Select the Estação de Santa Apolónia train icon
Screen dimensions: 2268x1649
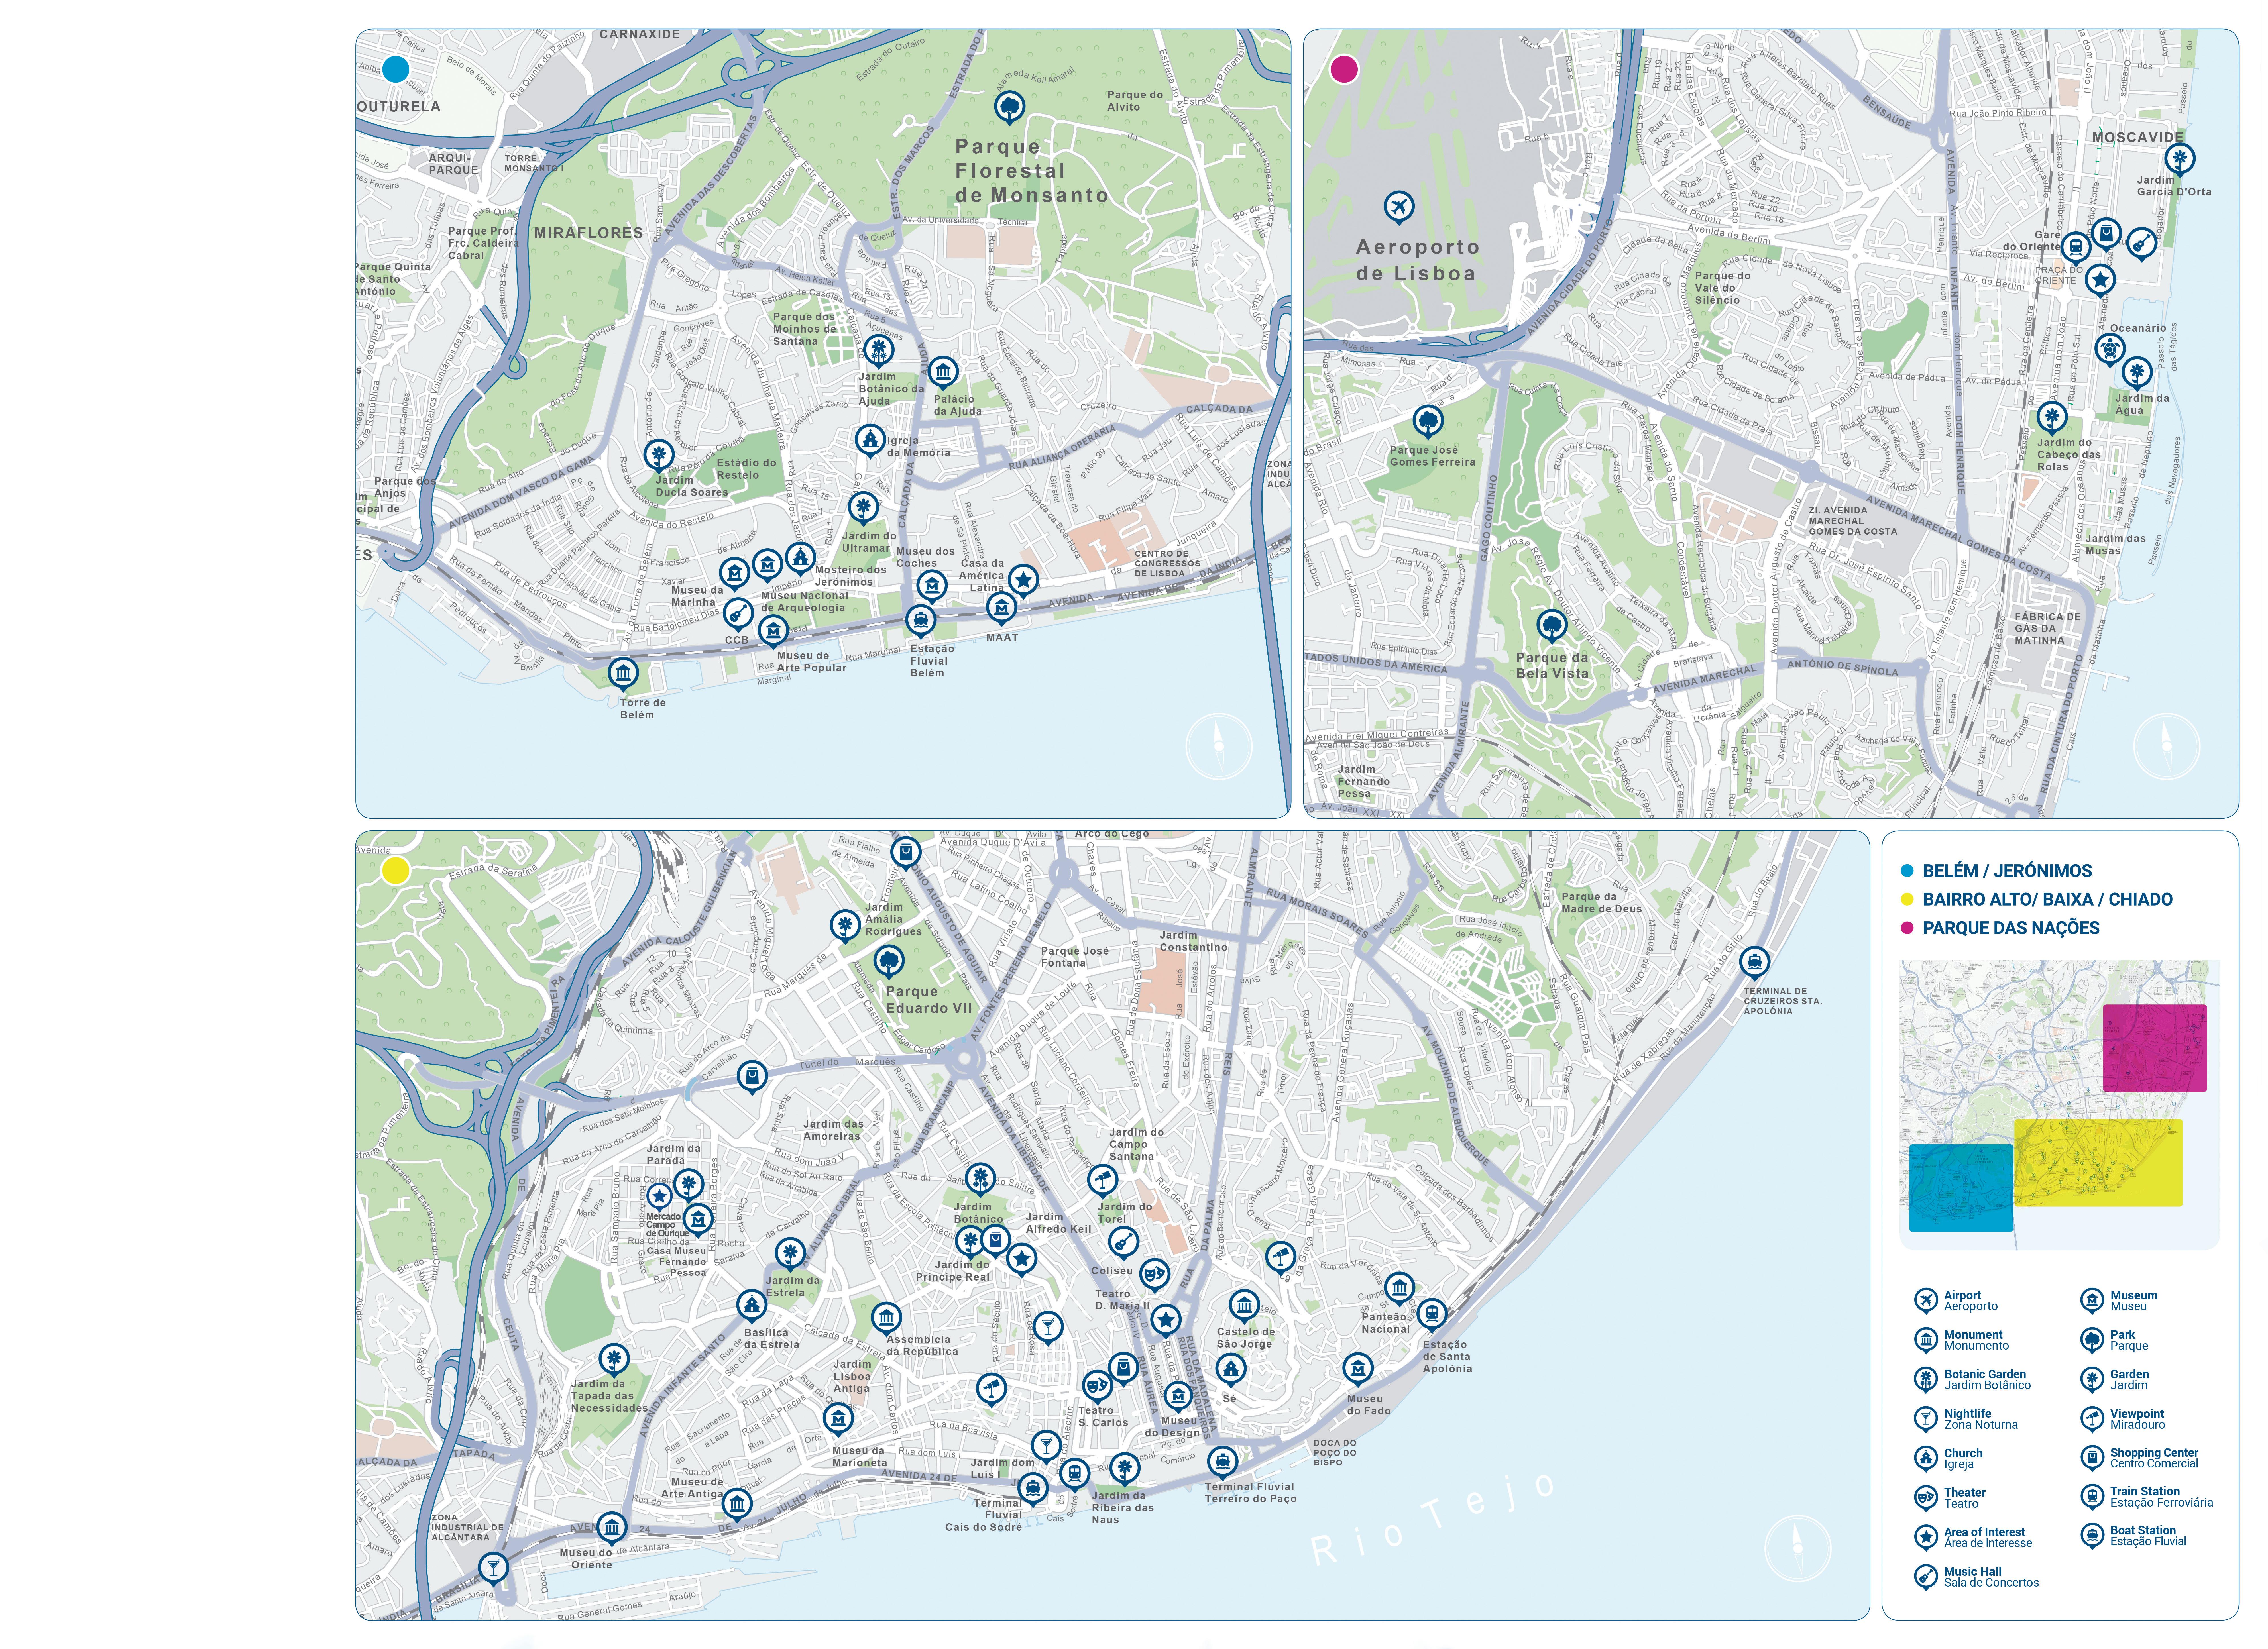click(1432, 1313)
